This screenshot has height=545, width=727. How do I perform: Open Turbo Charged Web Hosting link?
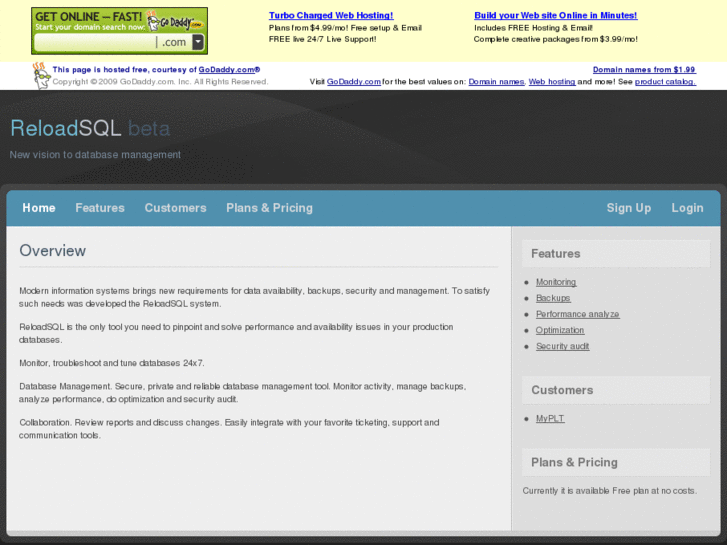click(331, 15)
